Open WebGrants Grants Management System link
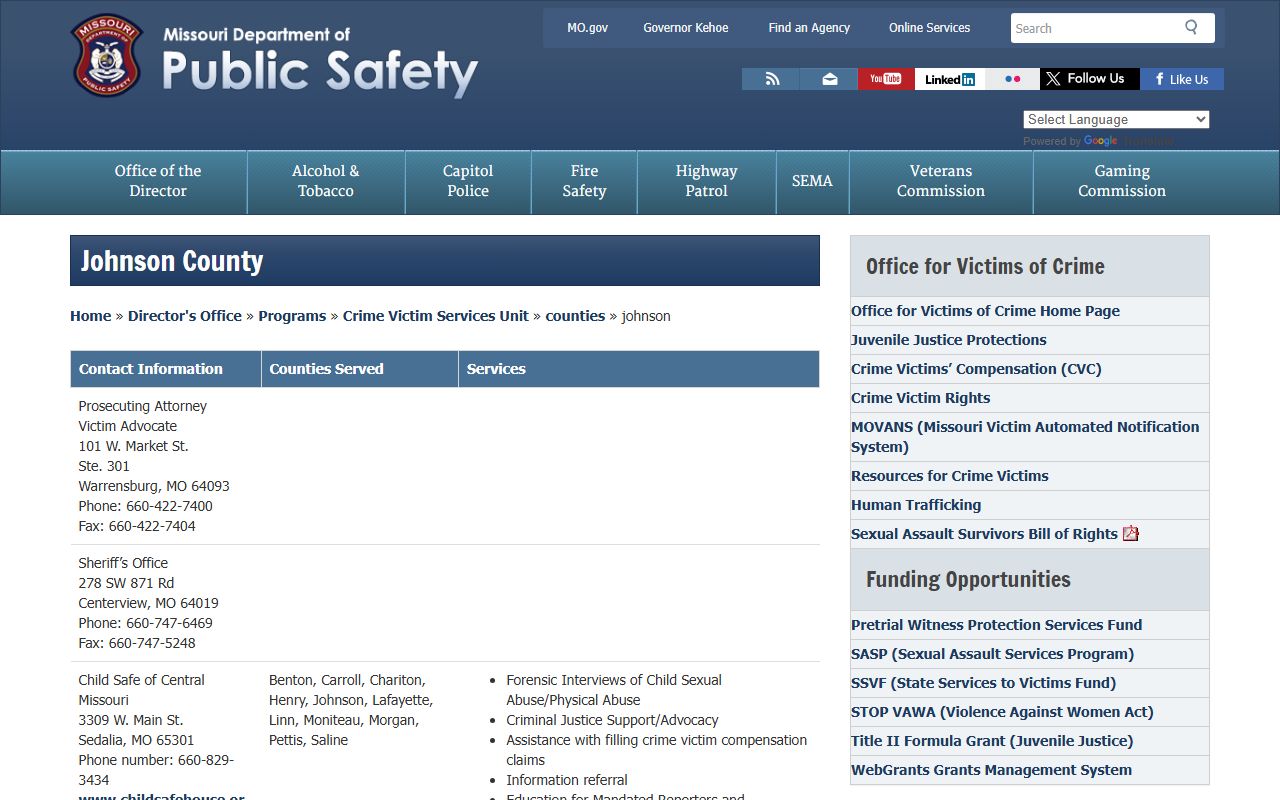 coord(992,770)
